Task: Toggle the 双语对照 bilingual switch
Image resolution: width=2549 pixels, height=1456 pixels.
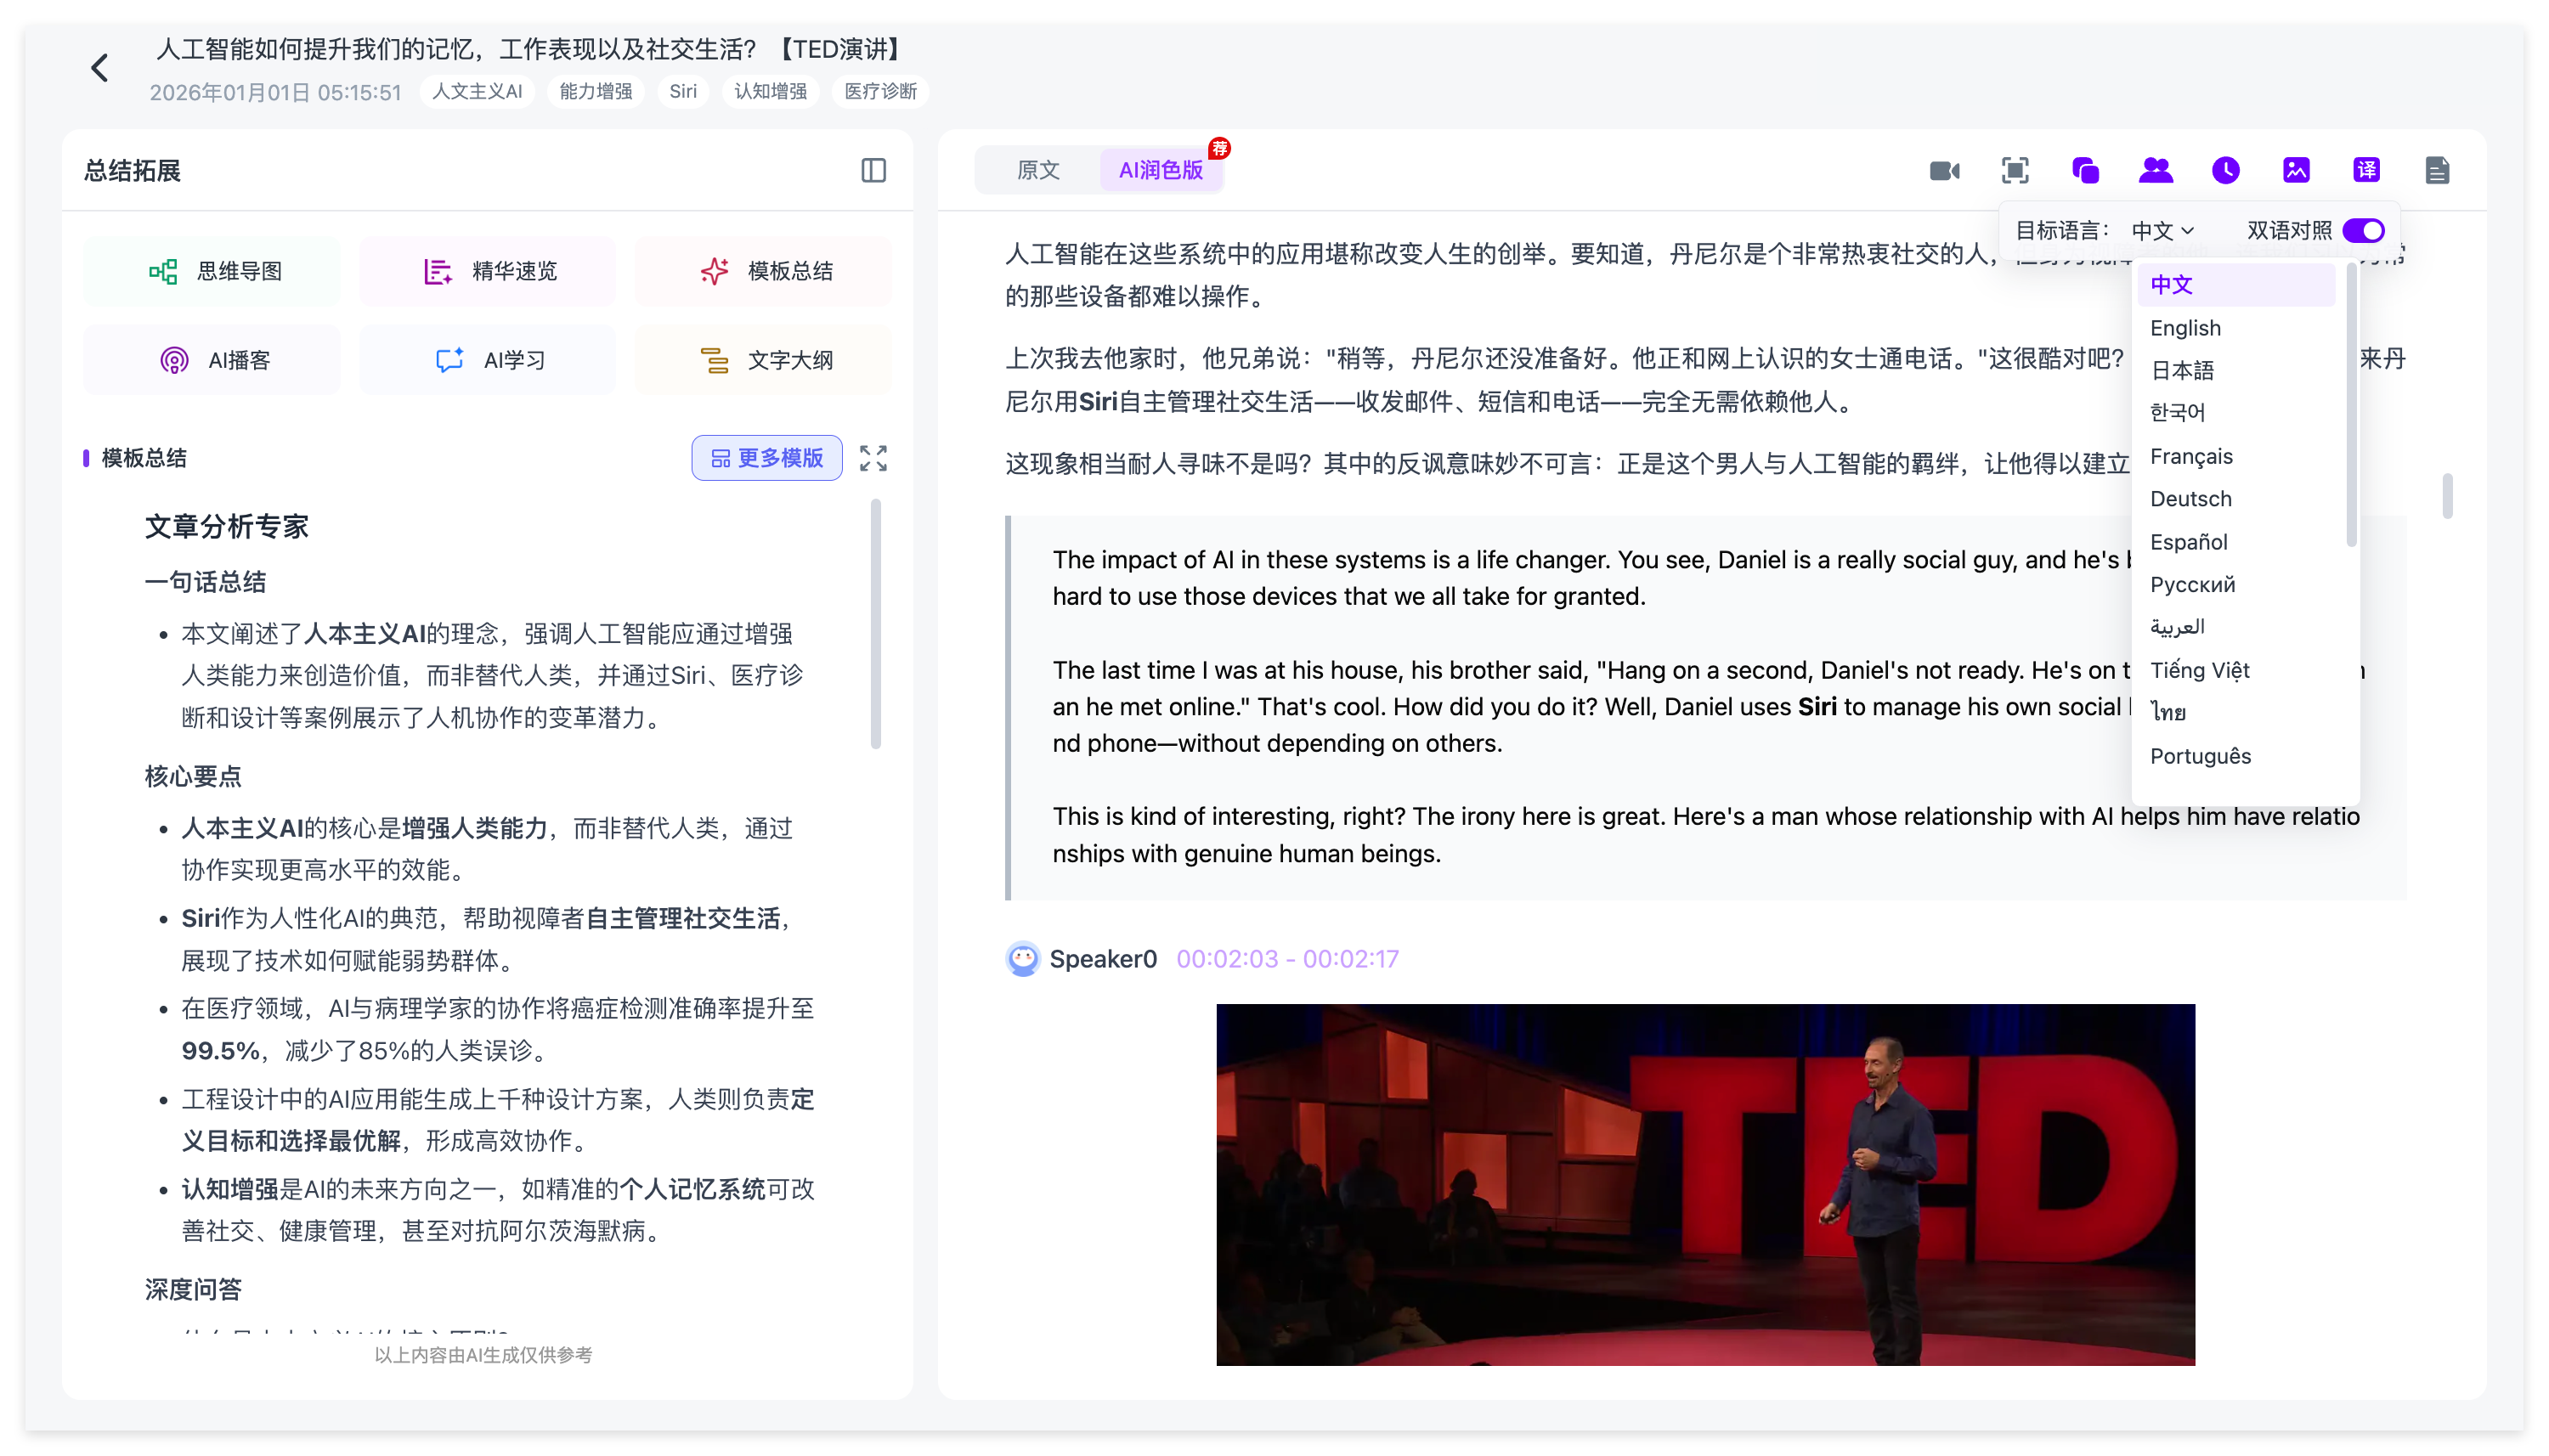Action: (2363, 231)
